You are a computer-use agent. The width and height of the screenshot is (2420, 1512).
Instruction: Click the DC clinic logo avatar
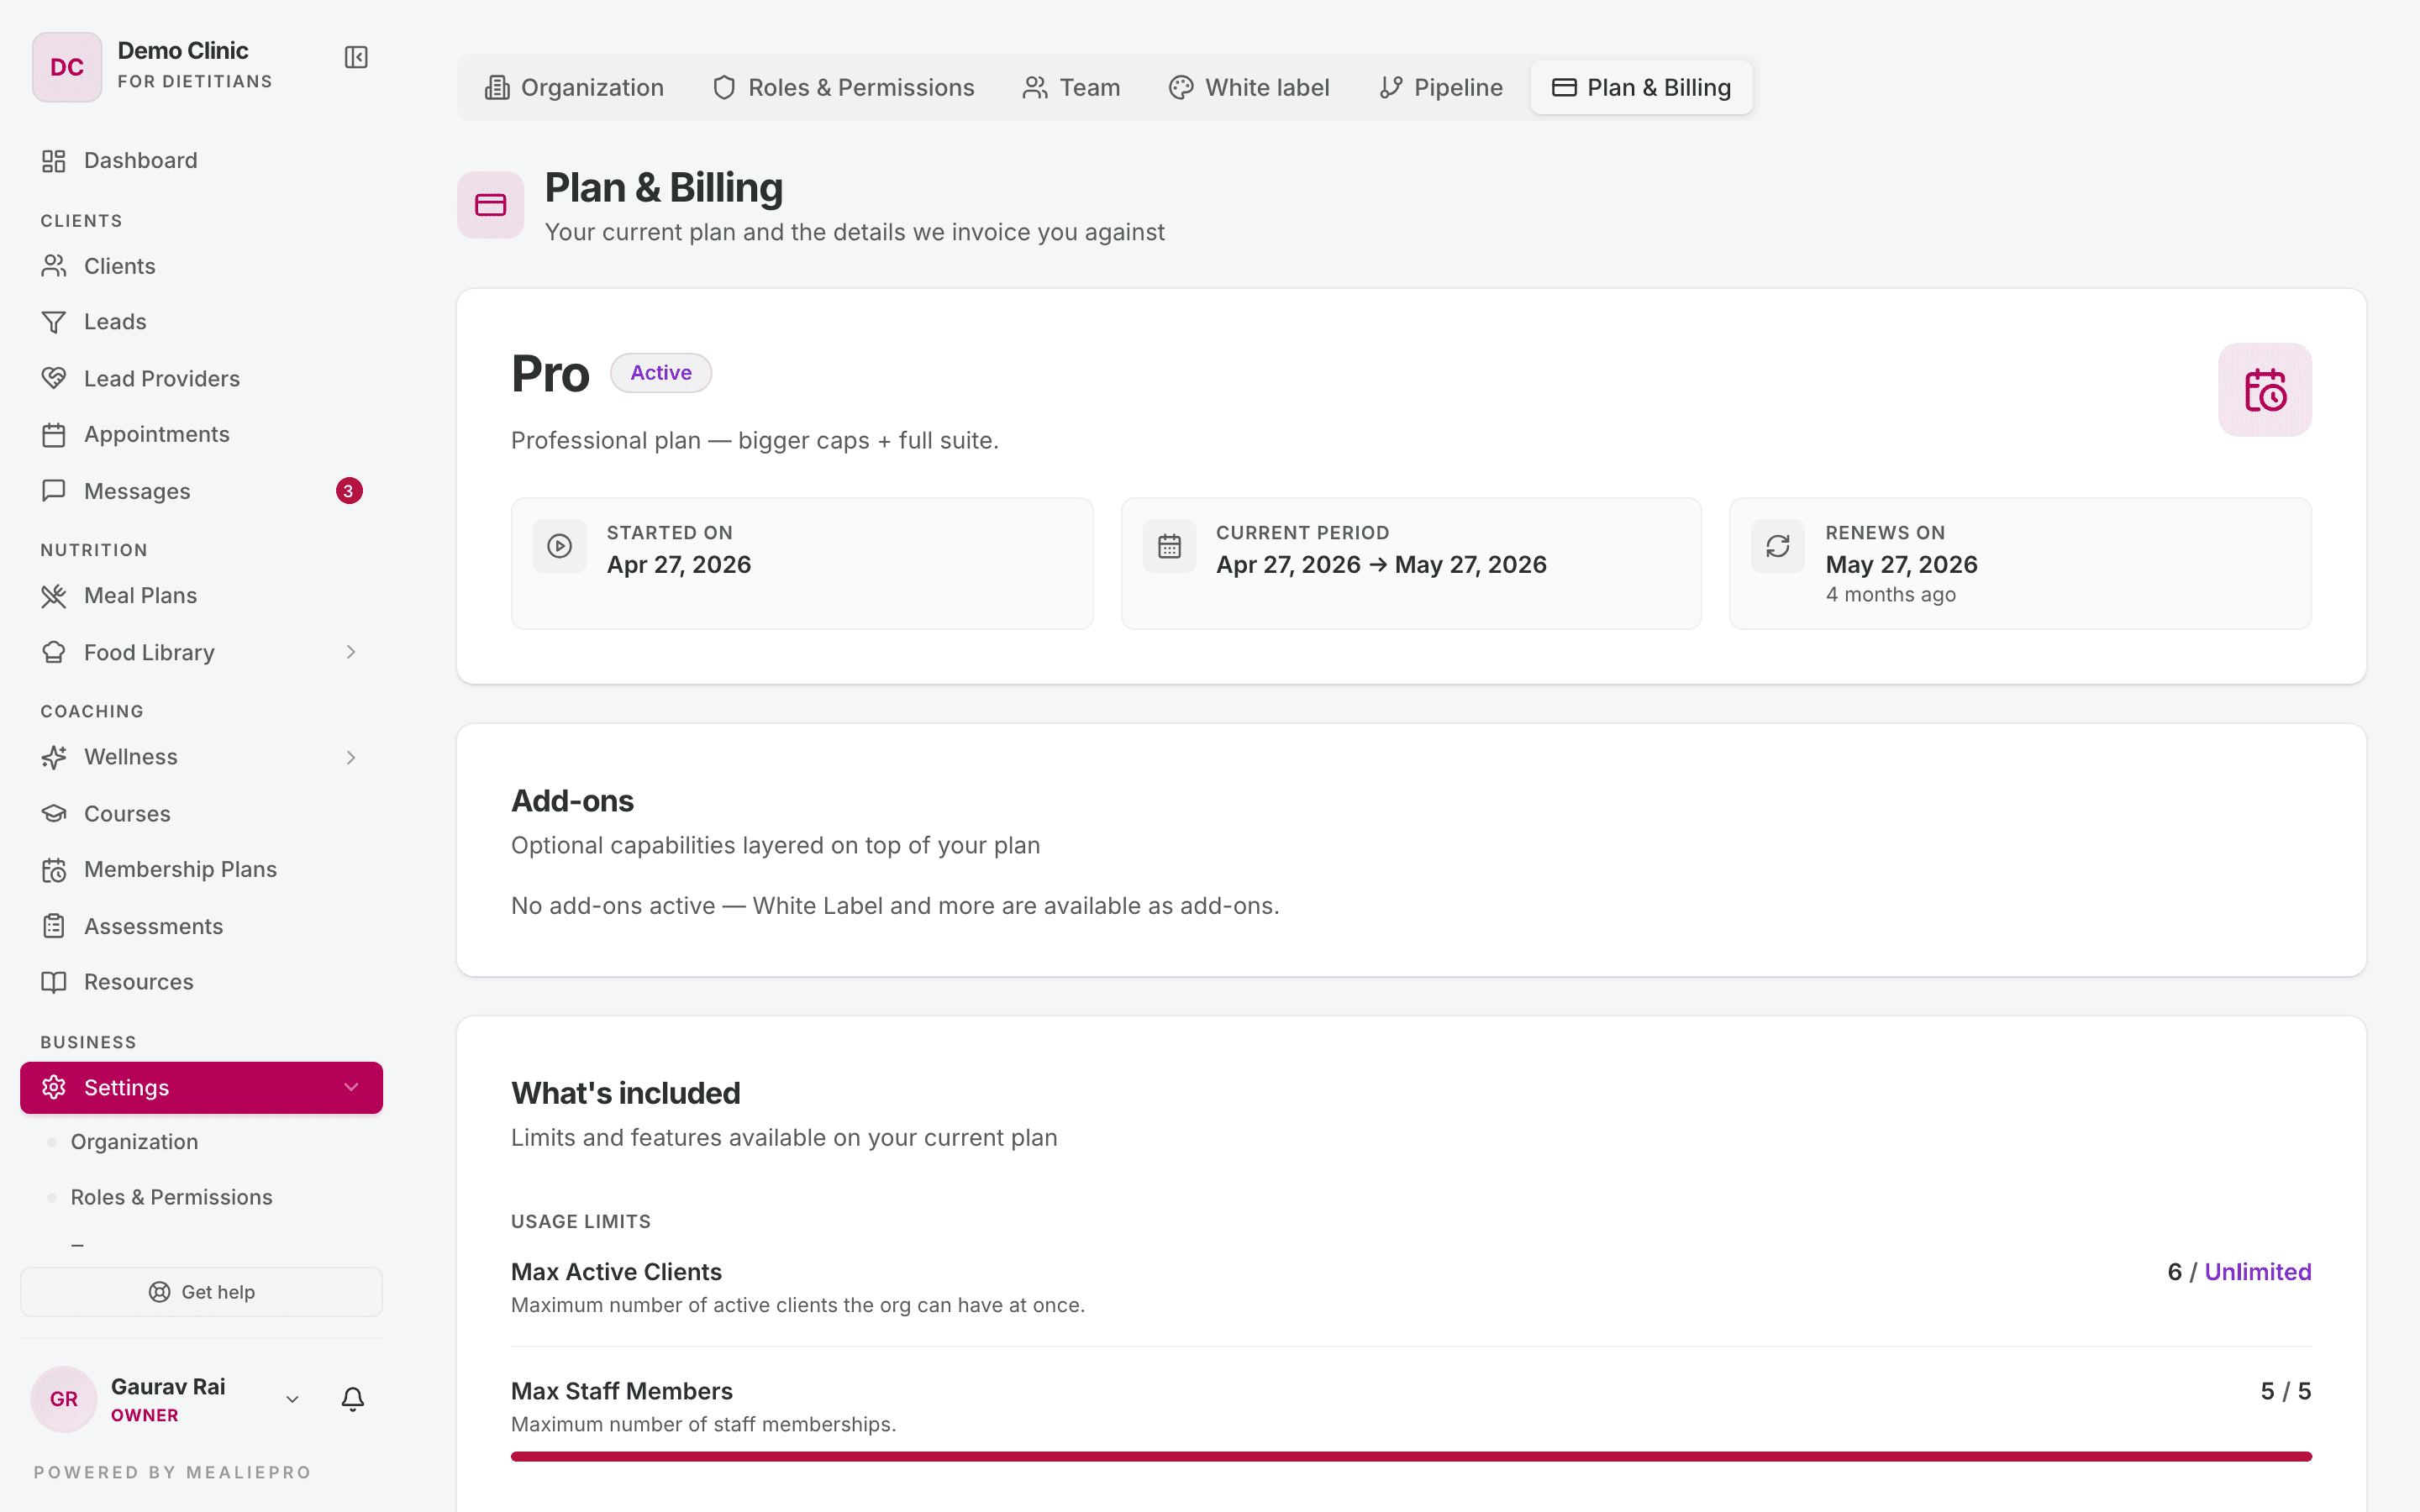pos(67,67)
